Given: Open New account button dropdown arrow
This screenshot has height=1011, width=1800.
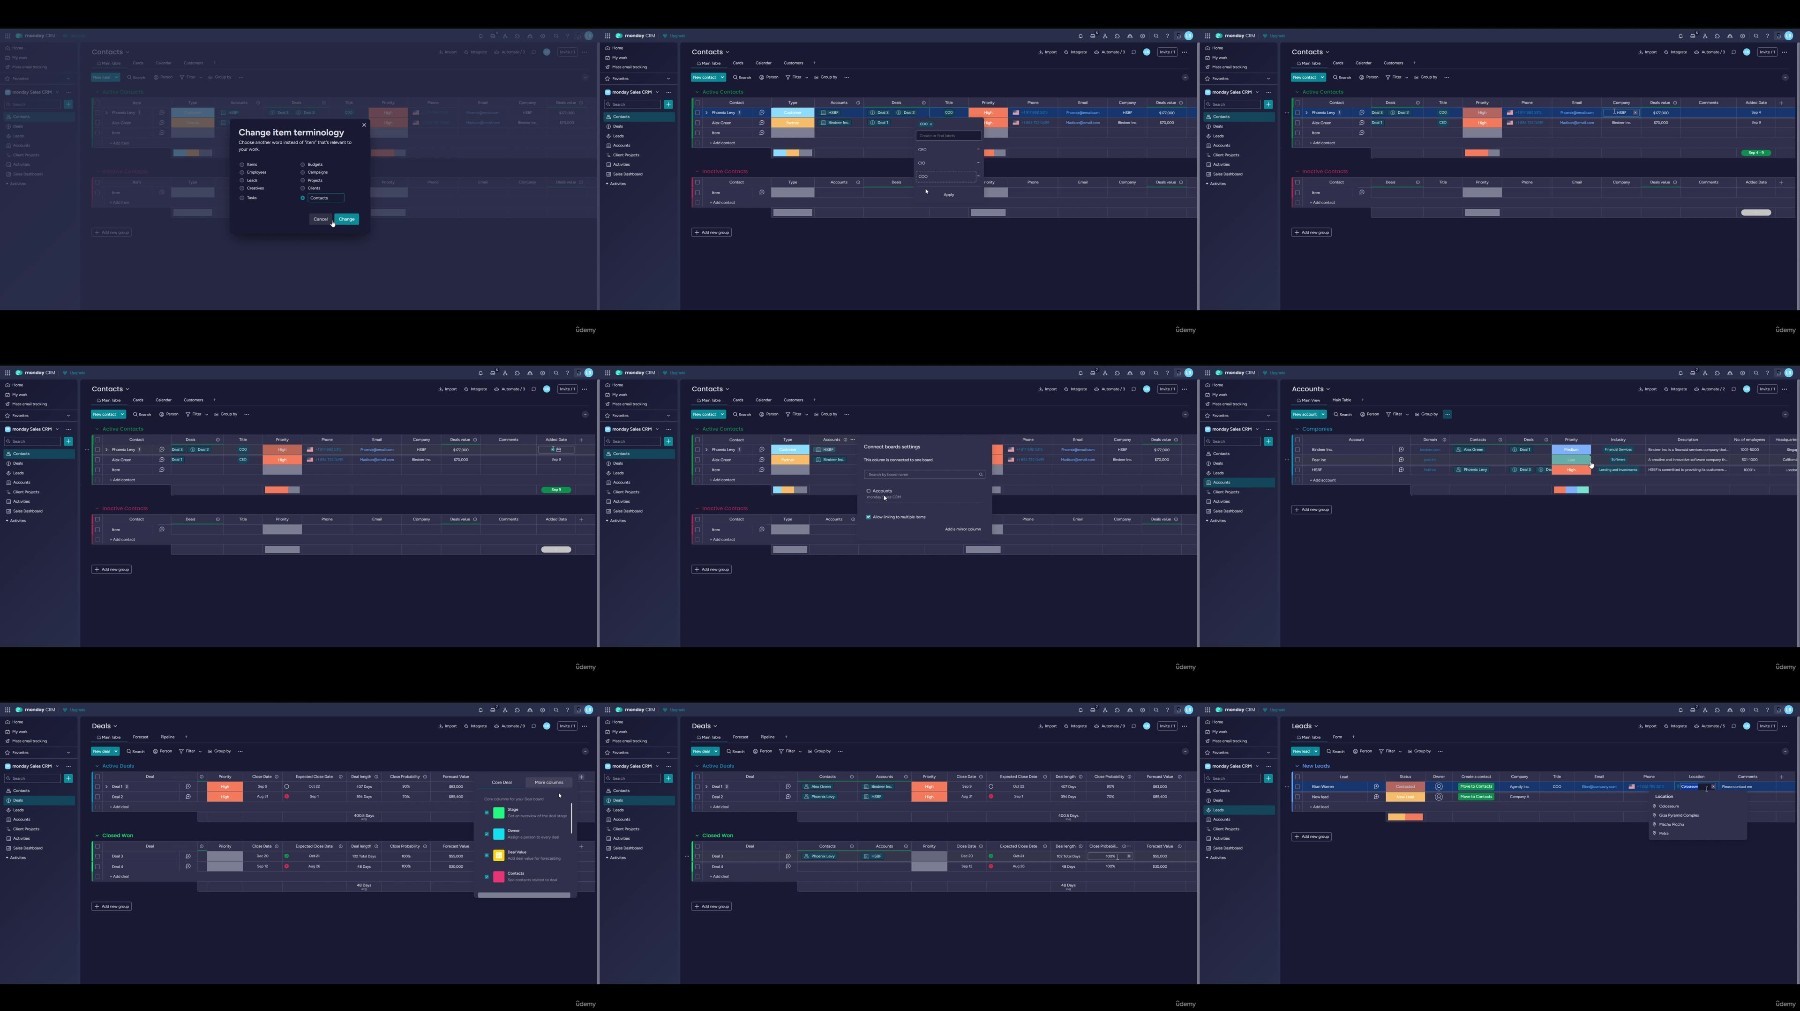Looking at the screenshot, I should tap(1322, 414).
